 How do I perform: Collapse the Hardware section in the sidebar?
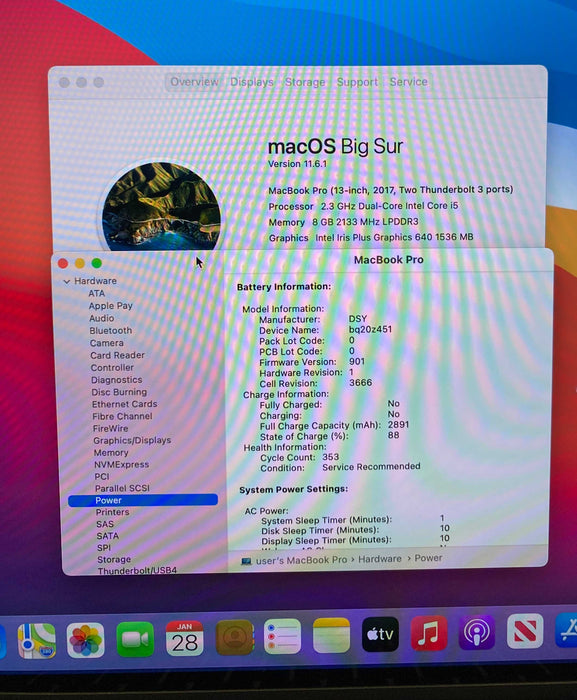point(67,281)
